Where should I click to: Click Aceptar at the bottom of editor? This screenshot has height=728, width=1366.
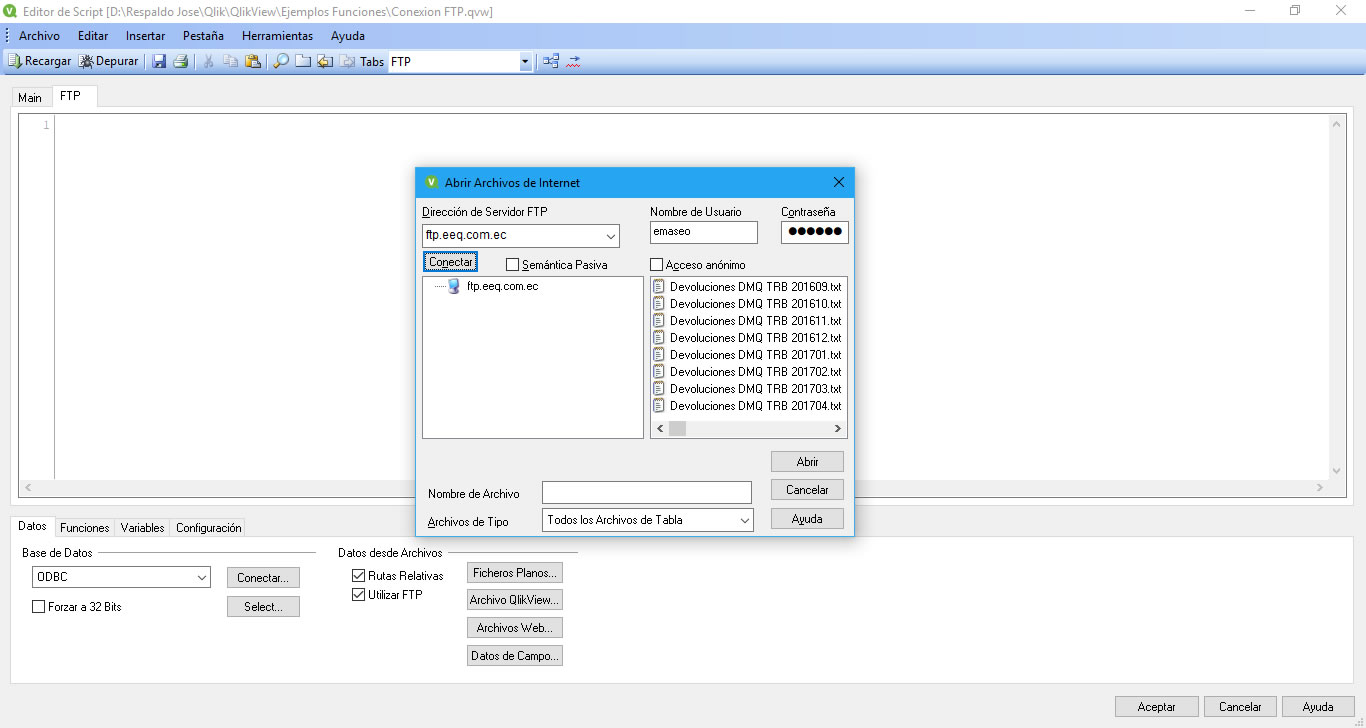tap(1157, 706)
